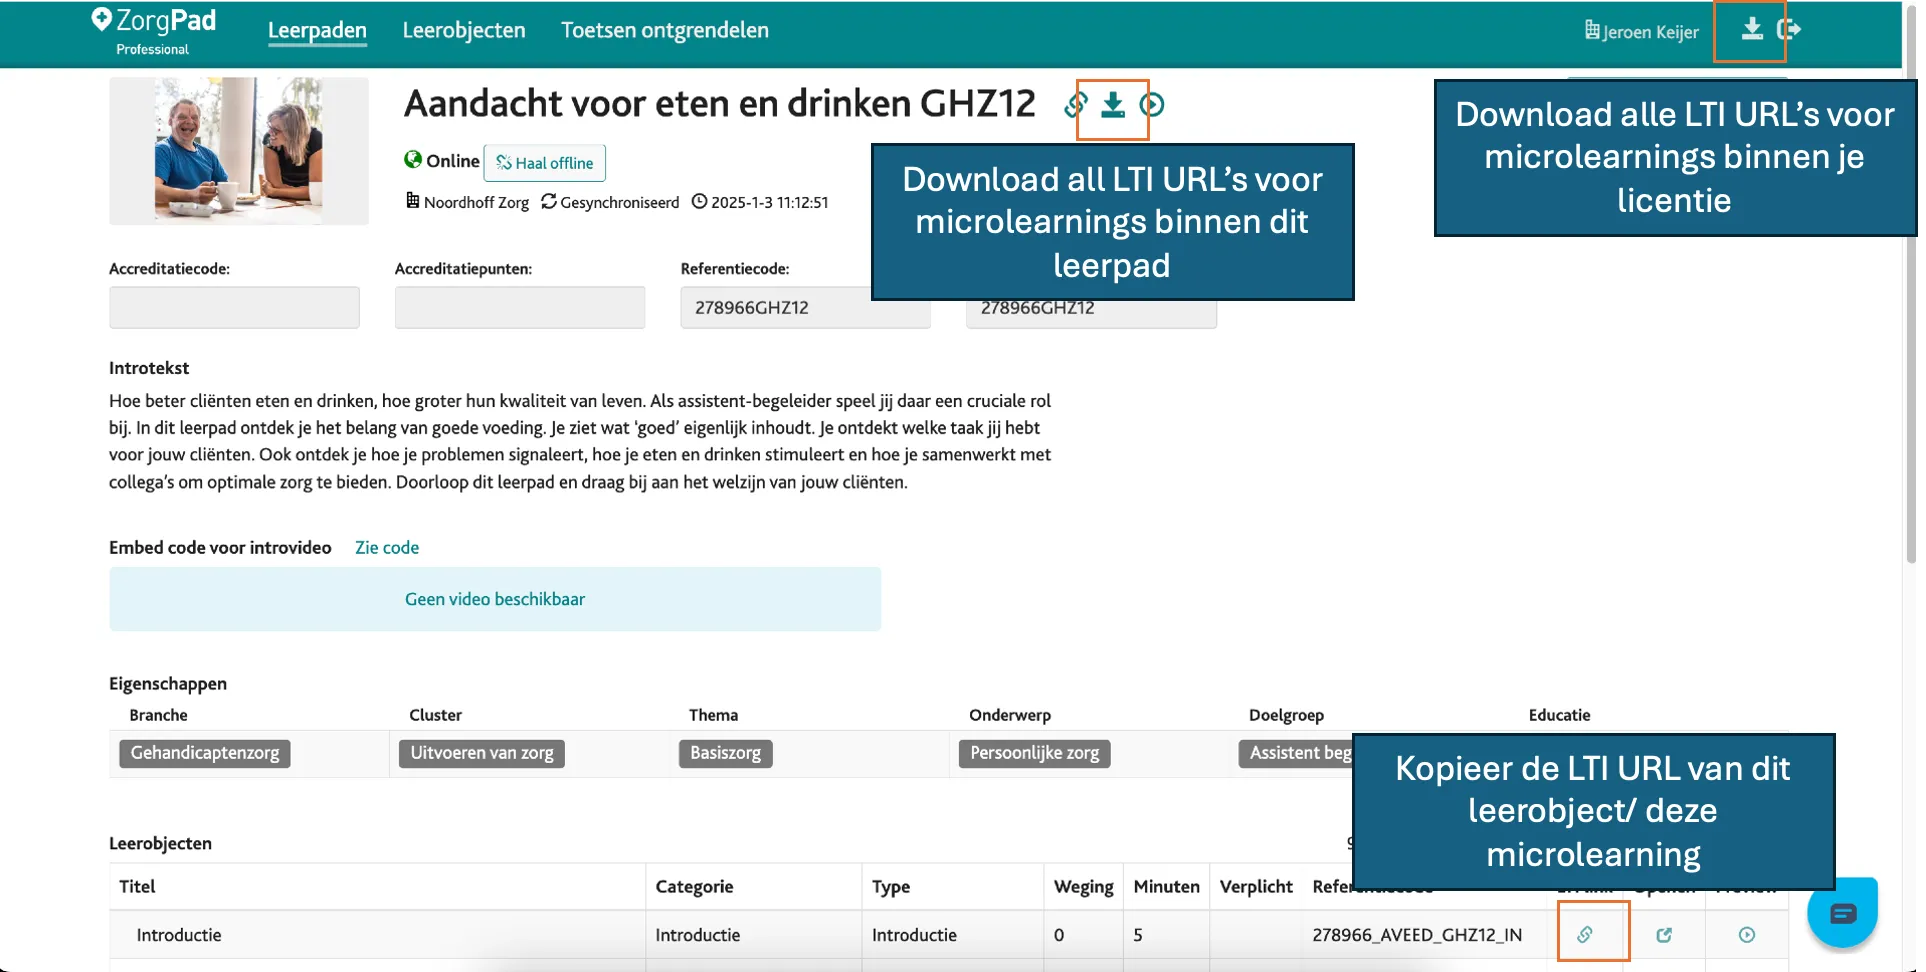Click the Titel column header
1926x972 pixels.
pyautogui.click(x=137, y=887)
